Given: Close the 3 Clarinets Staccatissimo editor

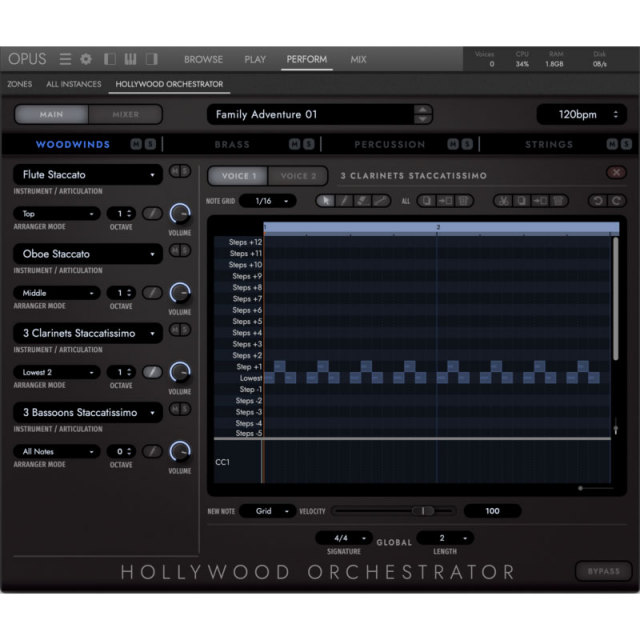Looking at the screenshot, I should (x=616, y=173).
